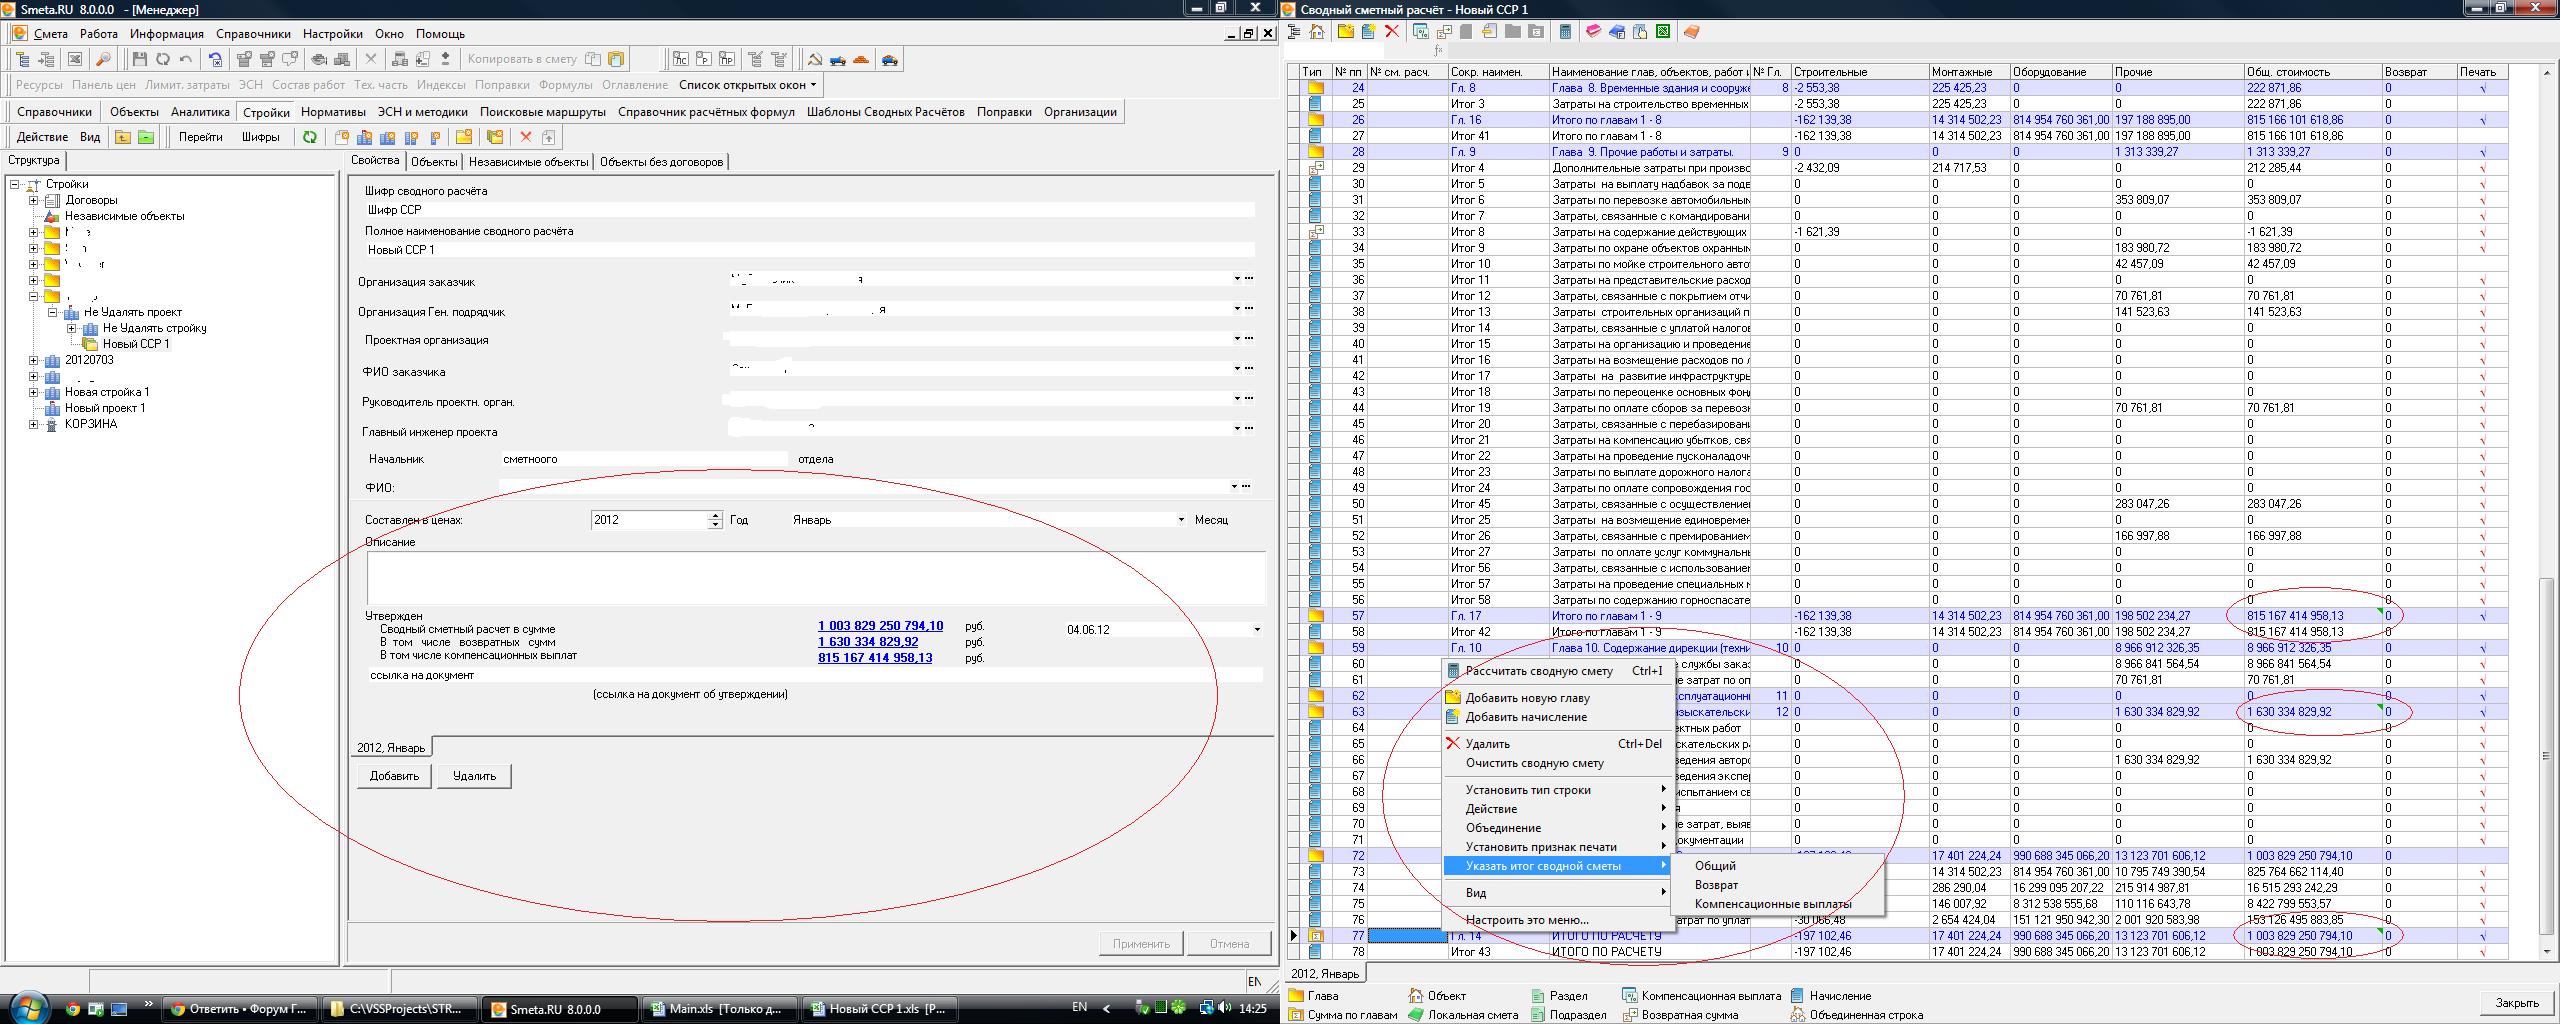The width and height of the screenshot is (2560, 1024).
Task: Open the Справочники menu in the menu bar
Action: tap(253, 34)
